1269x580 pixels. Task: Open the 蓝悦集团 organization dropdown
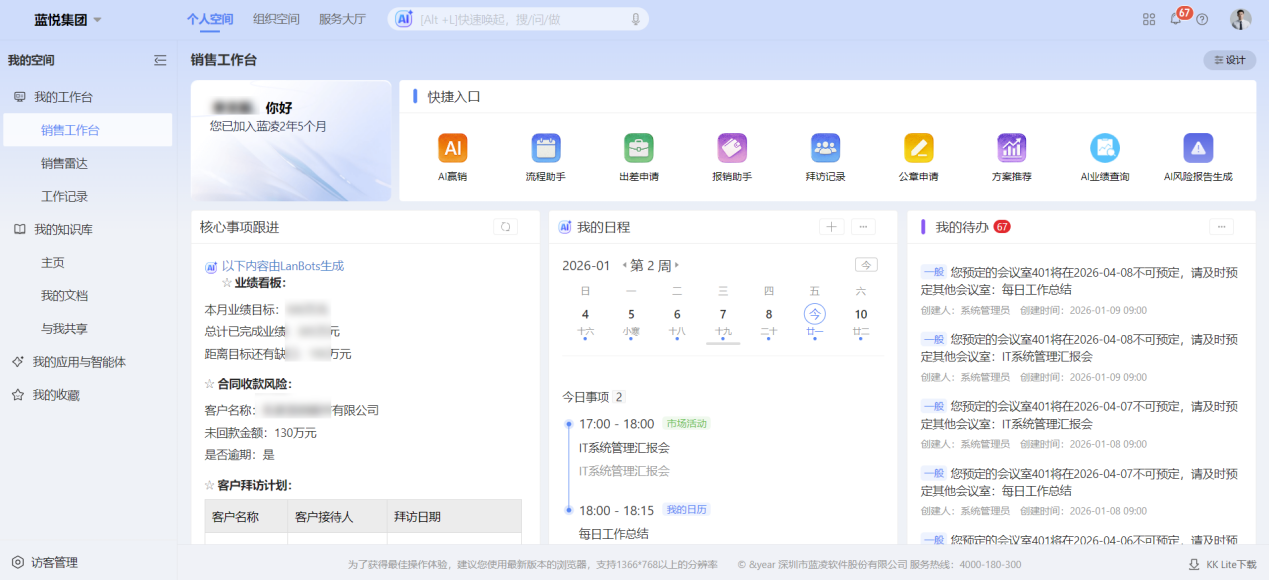(x=67, y=20)
